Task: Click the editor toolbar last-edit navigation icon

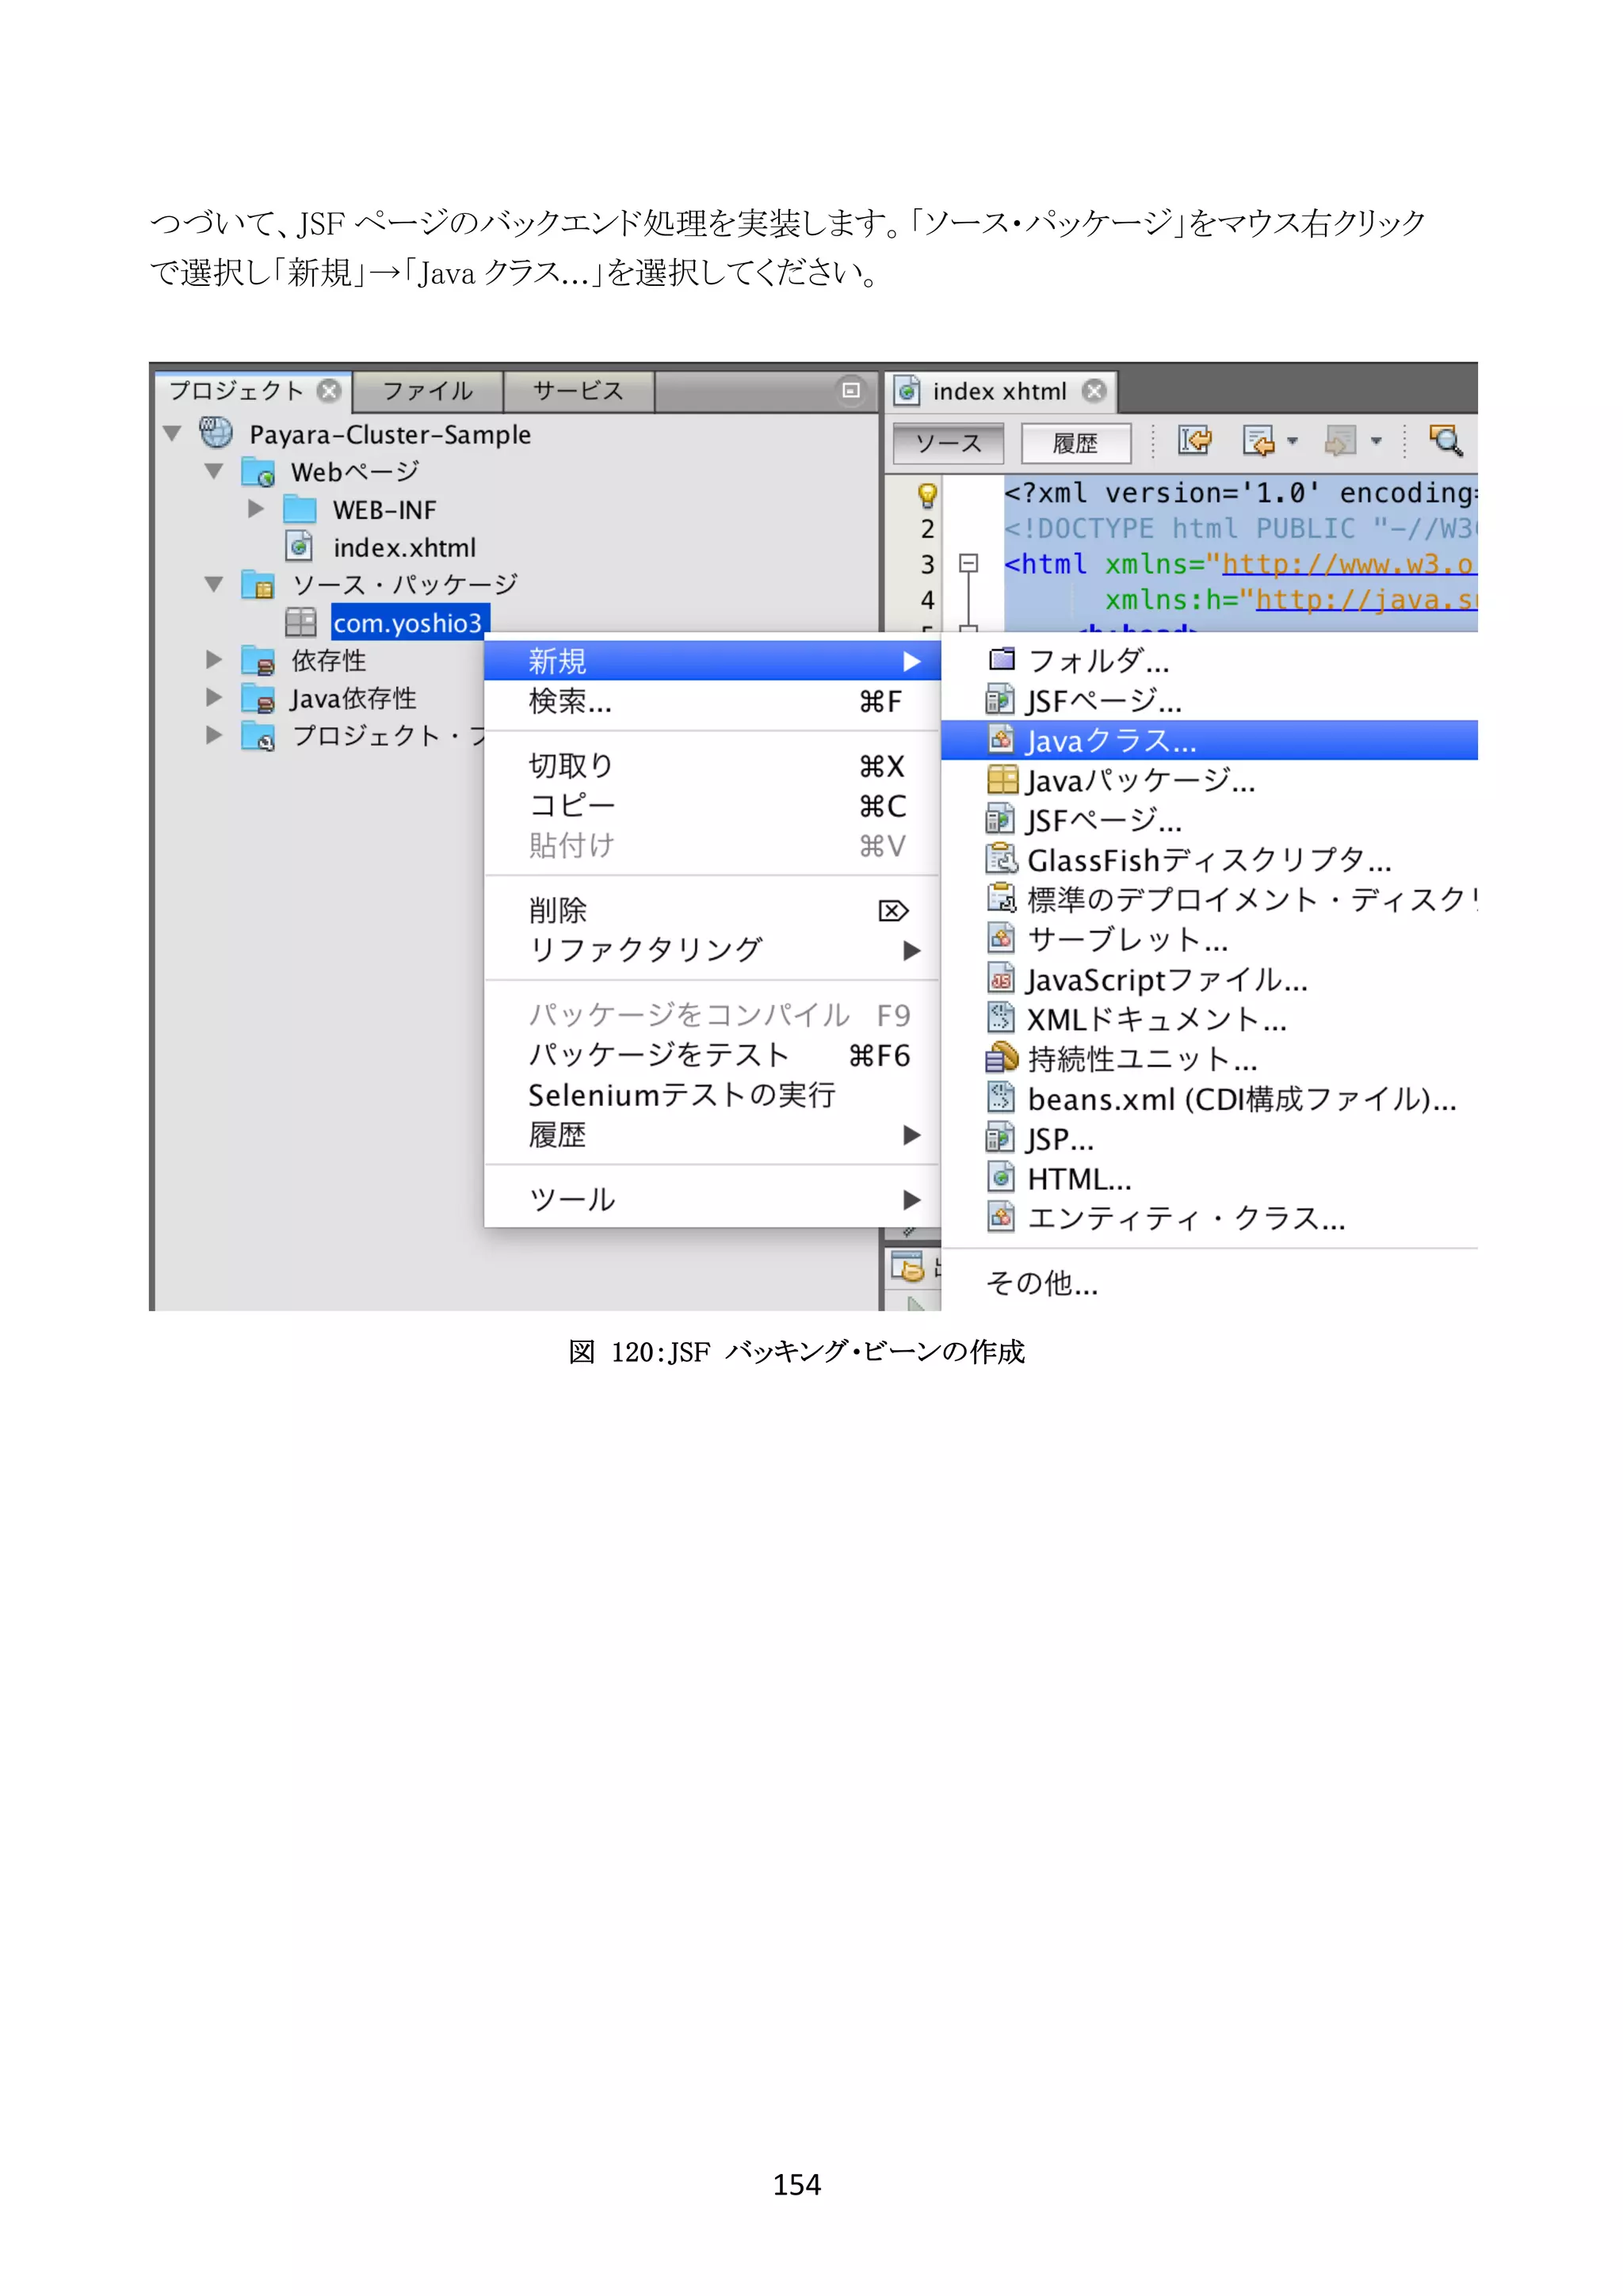Action: coord(1194,440)
